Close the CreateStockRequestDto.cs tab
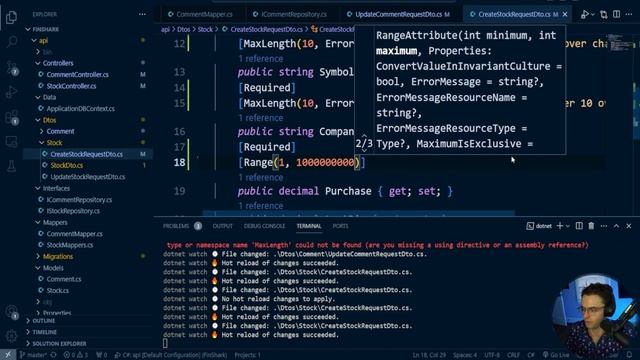This screenshot has width=640, height=360. [x=565, y=14]
